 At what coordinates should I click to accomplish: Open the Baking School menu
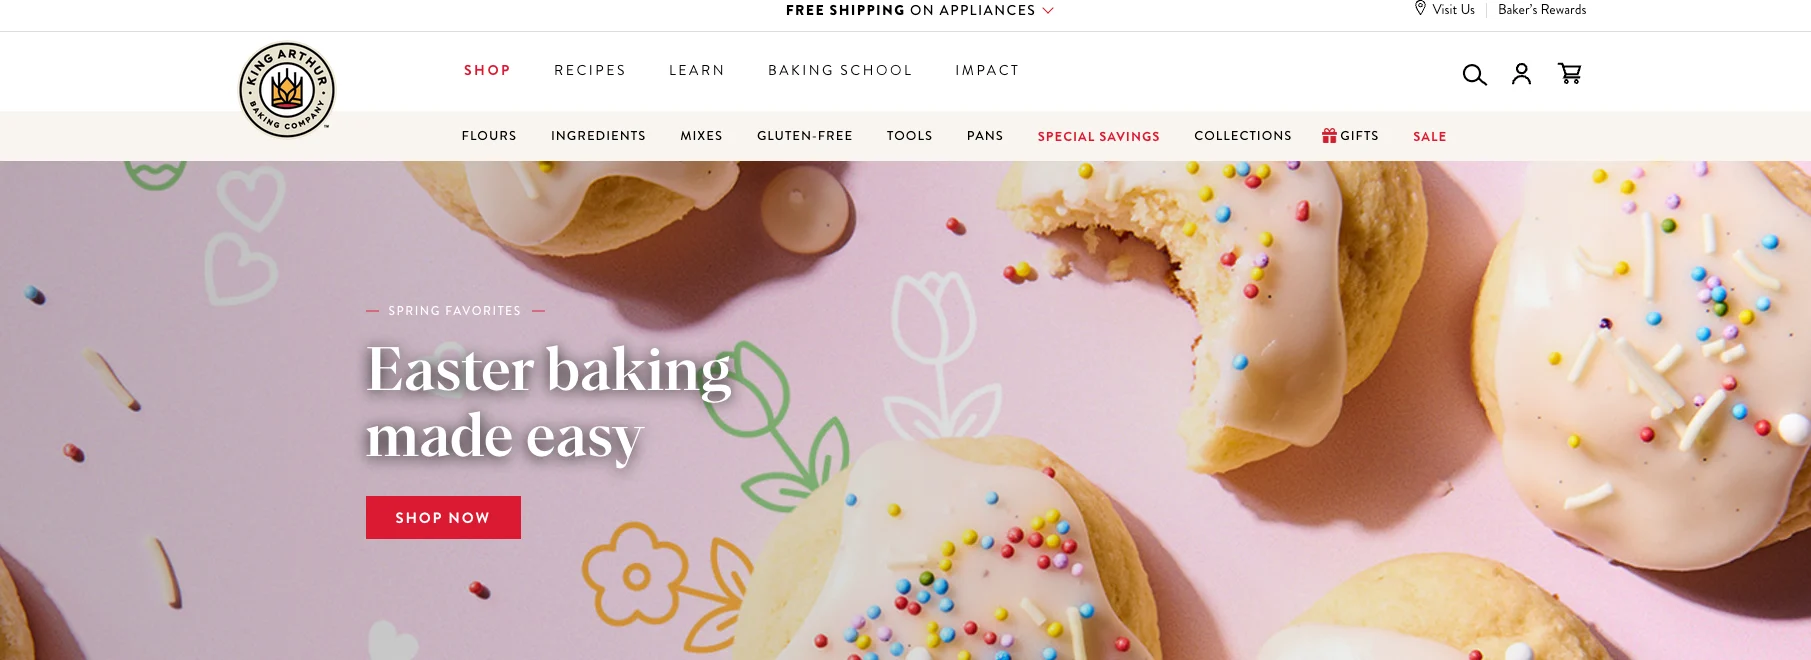click(x=840, y=70)
